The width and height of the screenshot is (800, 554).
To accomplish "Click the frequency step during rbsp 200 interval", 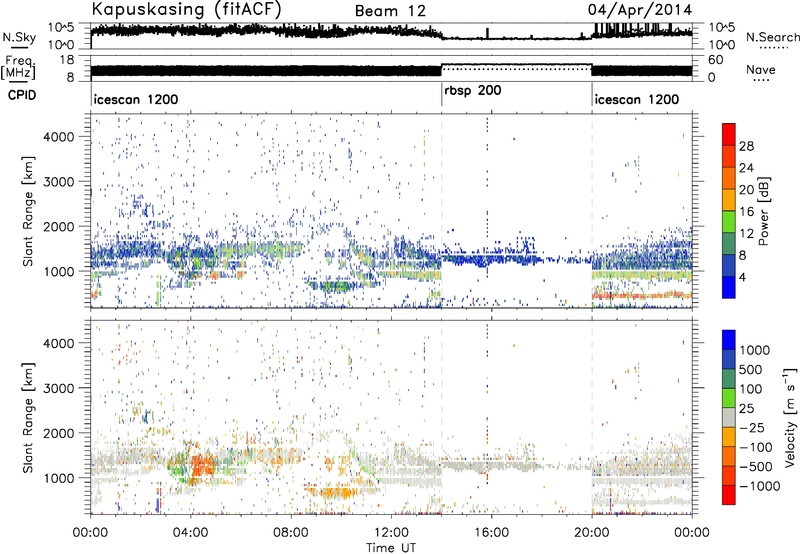I will 516,66.
